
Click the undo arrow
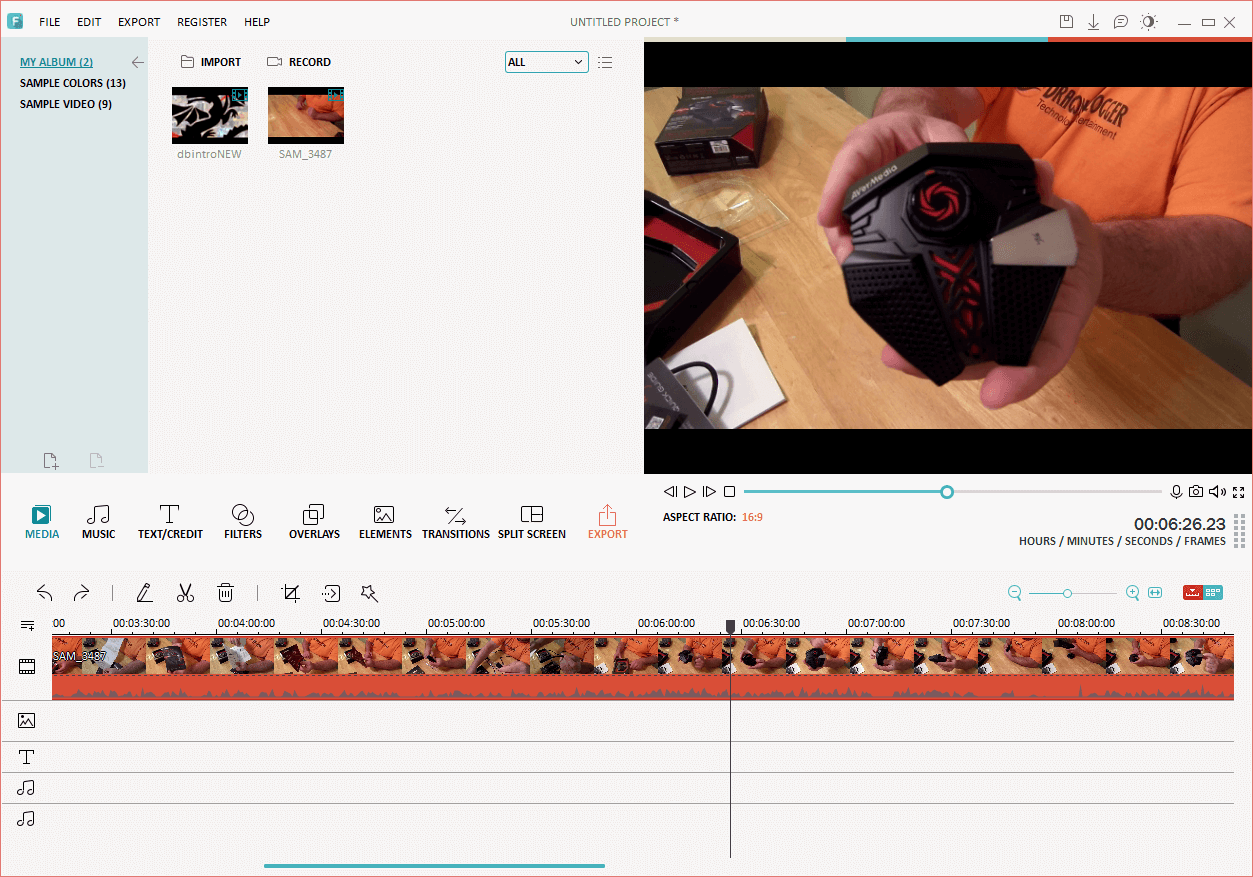tap(44, 593)
